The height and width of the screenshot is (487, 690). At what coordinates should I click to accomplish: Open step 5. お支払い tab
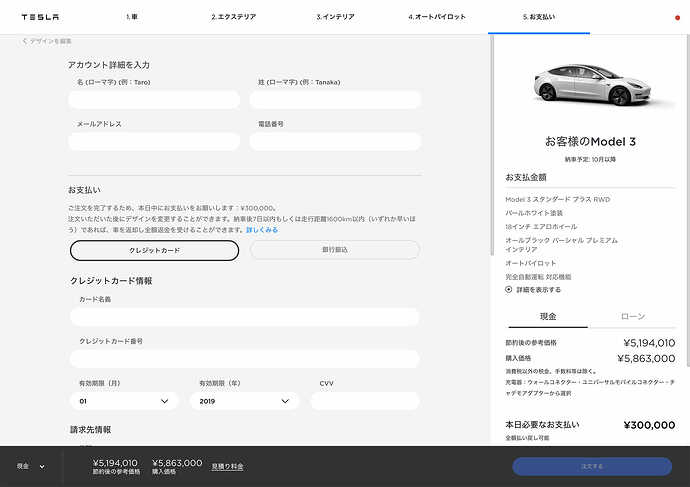pos(539,17)
